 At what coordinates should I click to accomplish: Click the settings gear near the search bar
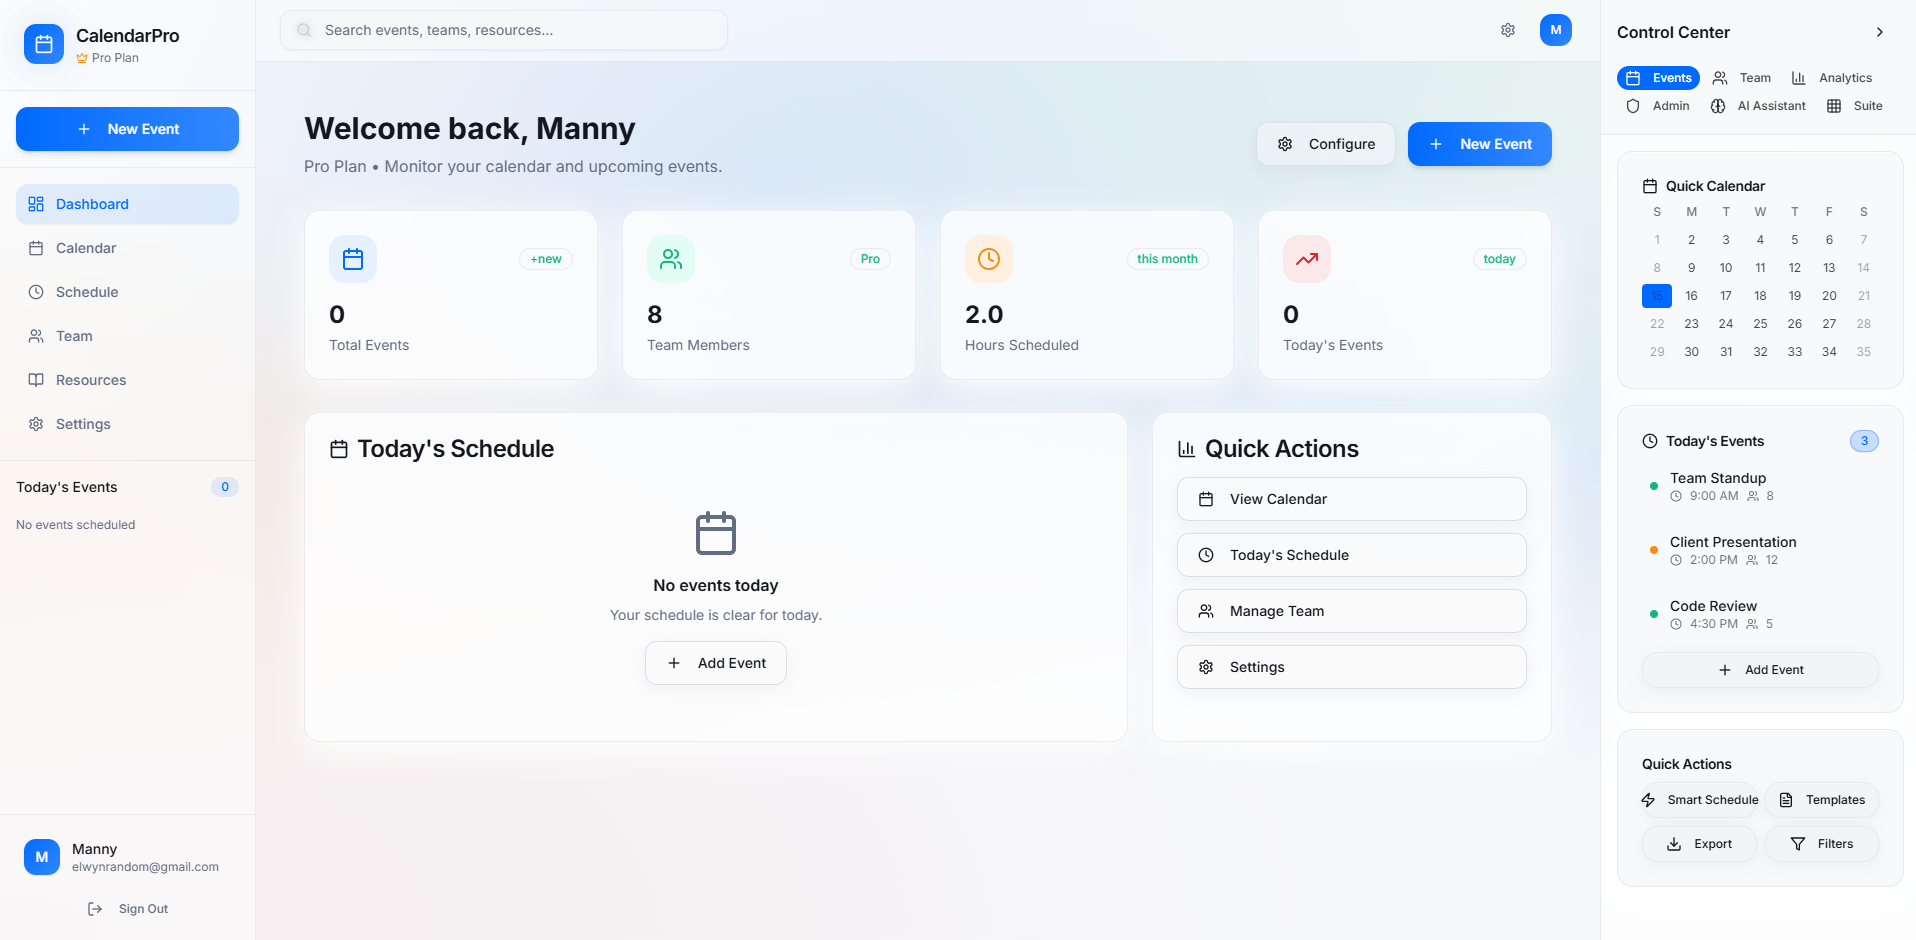(1507, 30)
